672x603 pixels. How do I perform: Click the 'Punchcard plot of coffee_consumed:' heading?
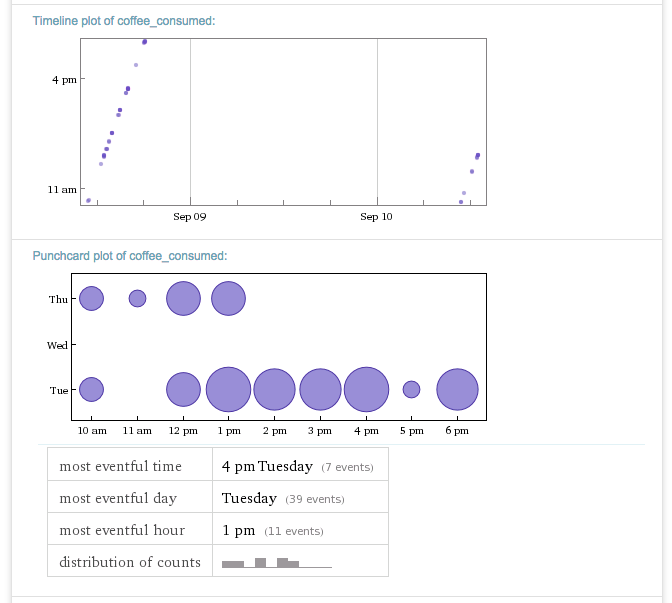tap(130, 256)
